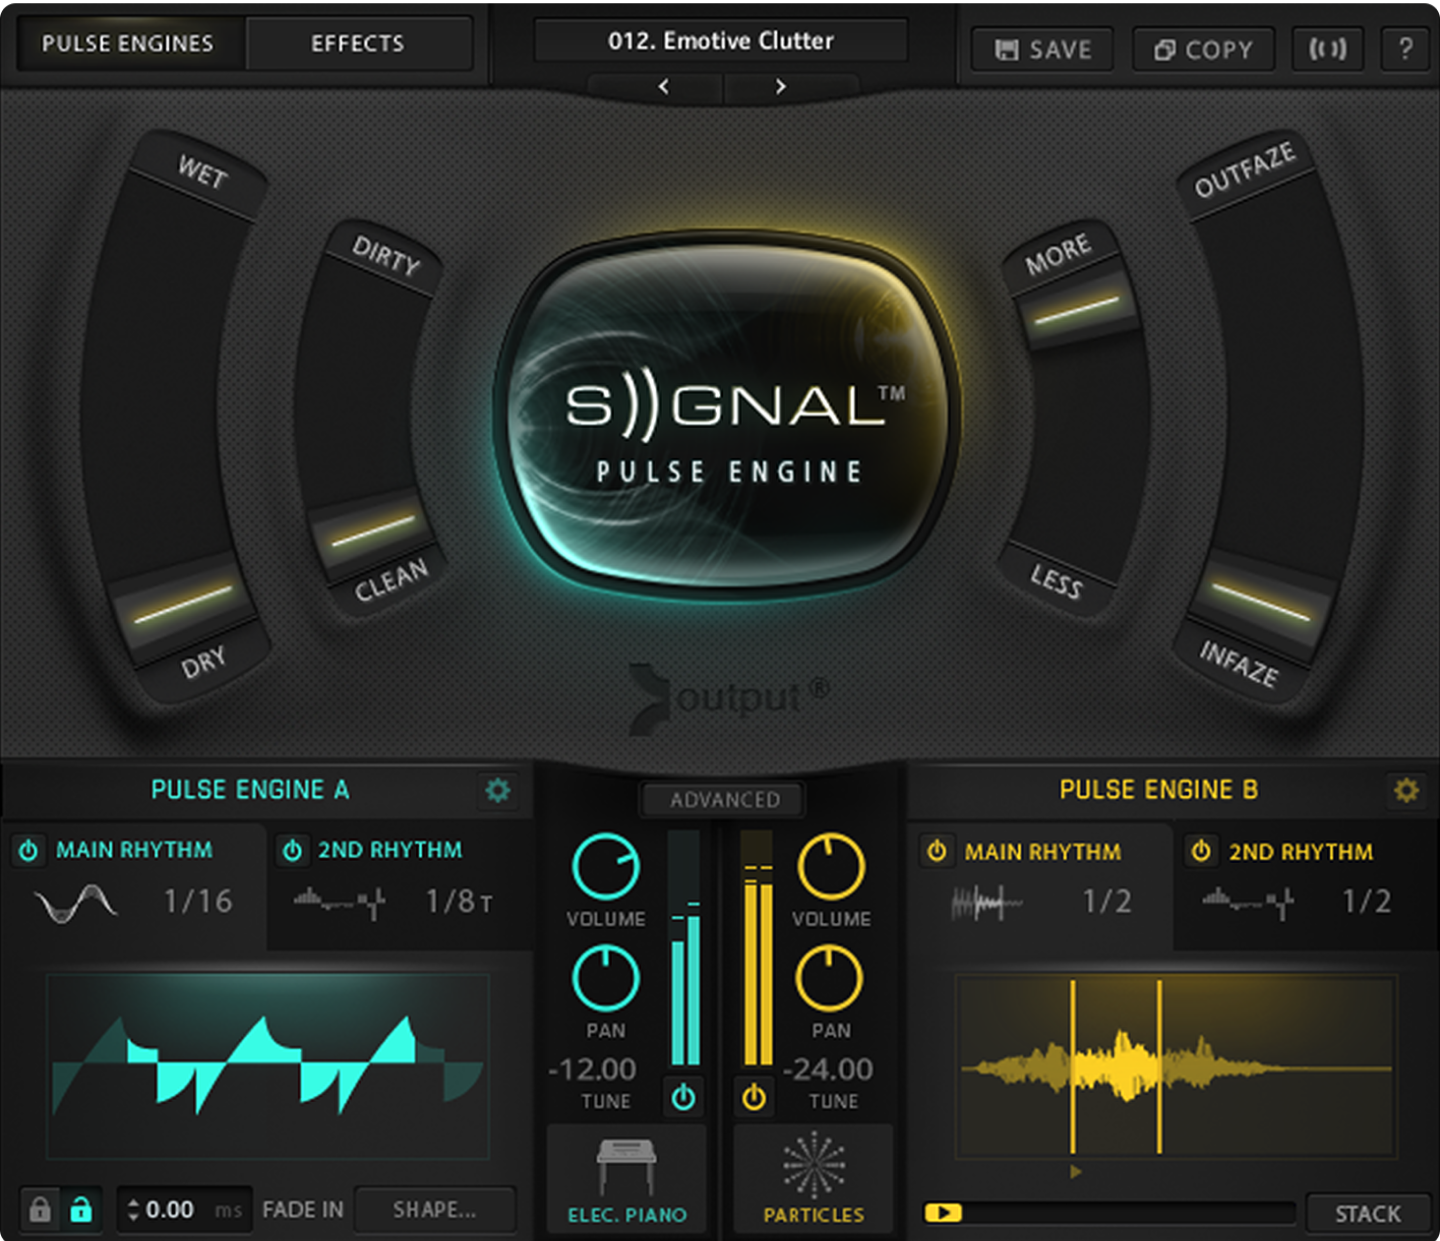Open the Elec. Piano sound source
Viewport: 1440px width, 1241px height.
[628, 1180]
